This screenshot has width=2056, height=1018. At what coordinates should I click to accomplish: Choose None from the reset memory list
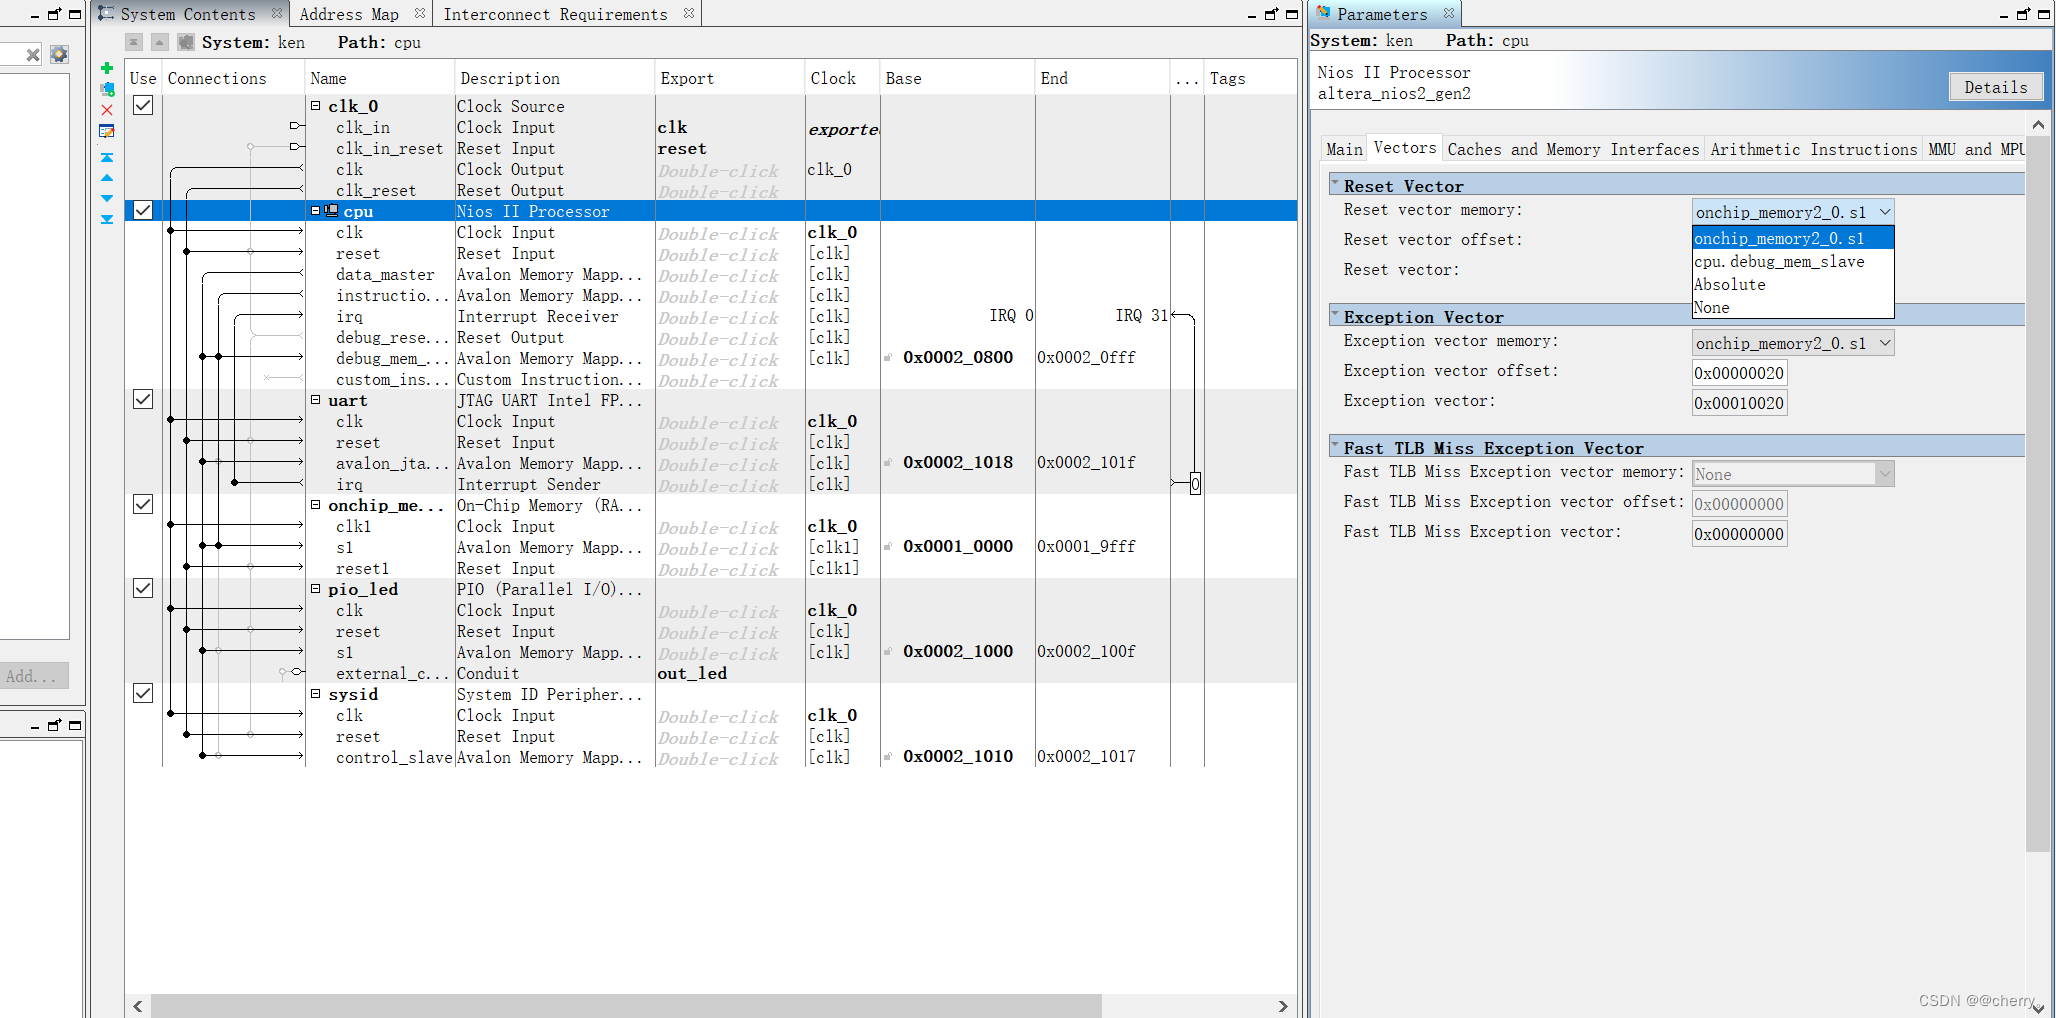[1793, 308]
